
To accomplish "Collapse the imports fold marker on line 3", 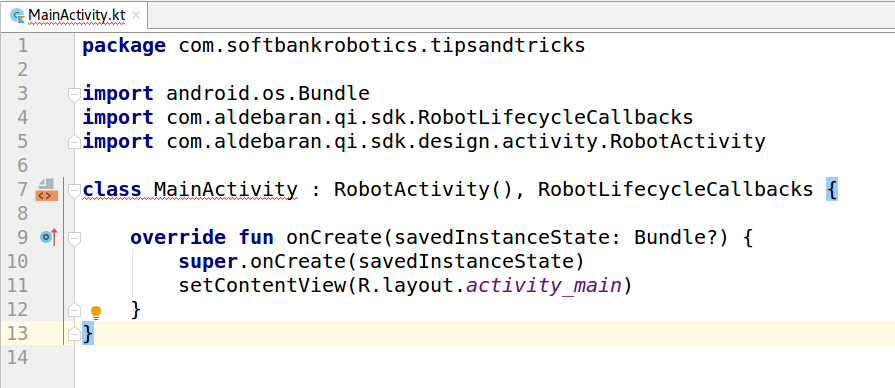I will 74,95.
